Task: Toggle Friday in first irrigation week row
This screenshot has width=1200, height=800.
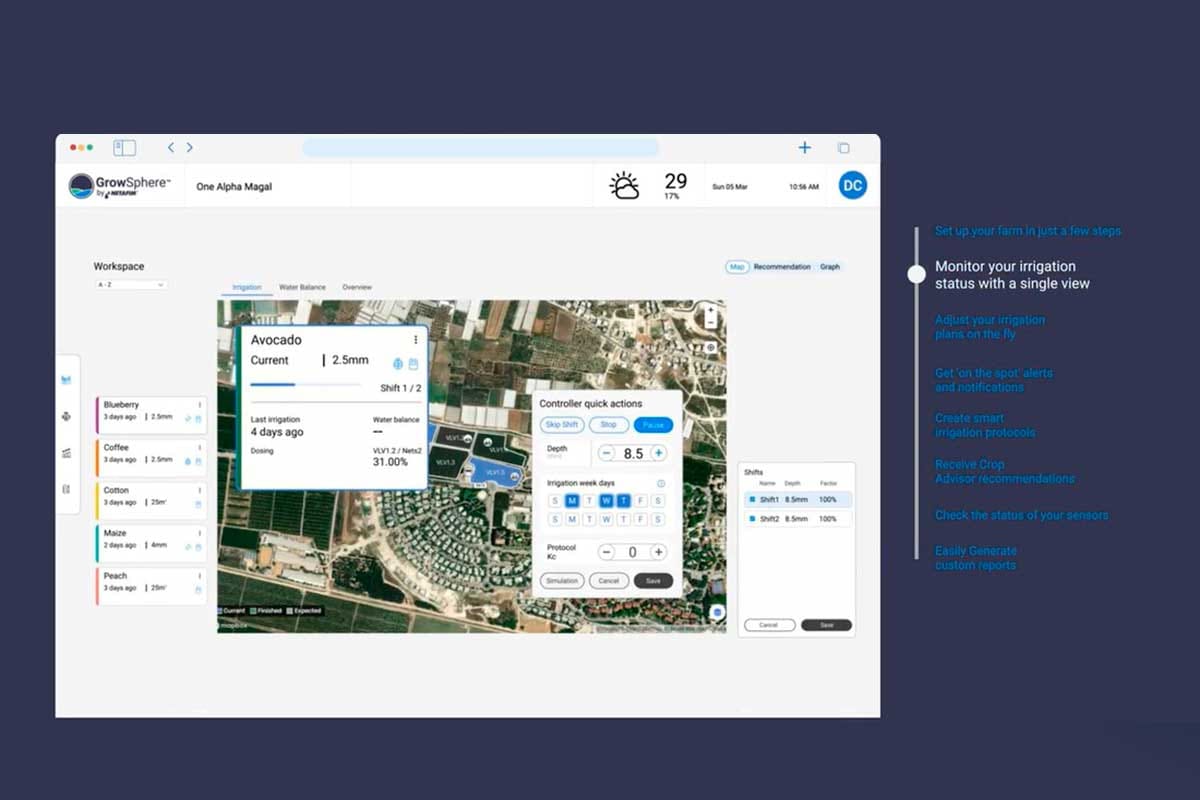Action: coord(640,501)
